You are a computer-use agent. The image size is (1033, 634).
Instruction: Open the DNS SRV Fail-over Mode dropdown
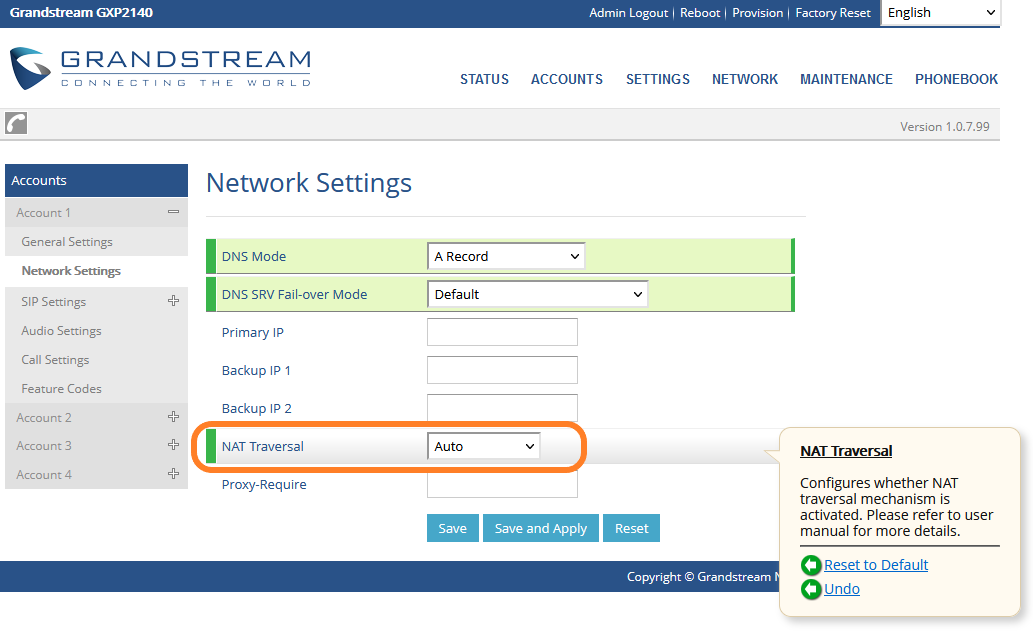tap(538, 295)
